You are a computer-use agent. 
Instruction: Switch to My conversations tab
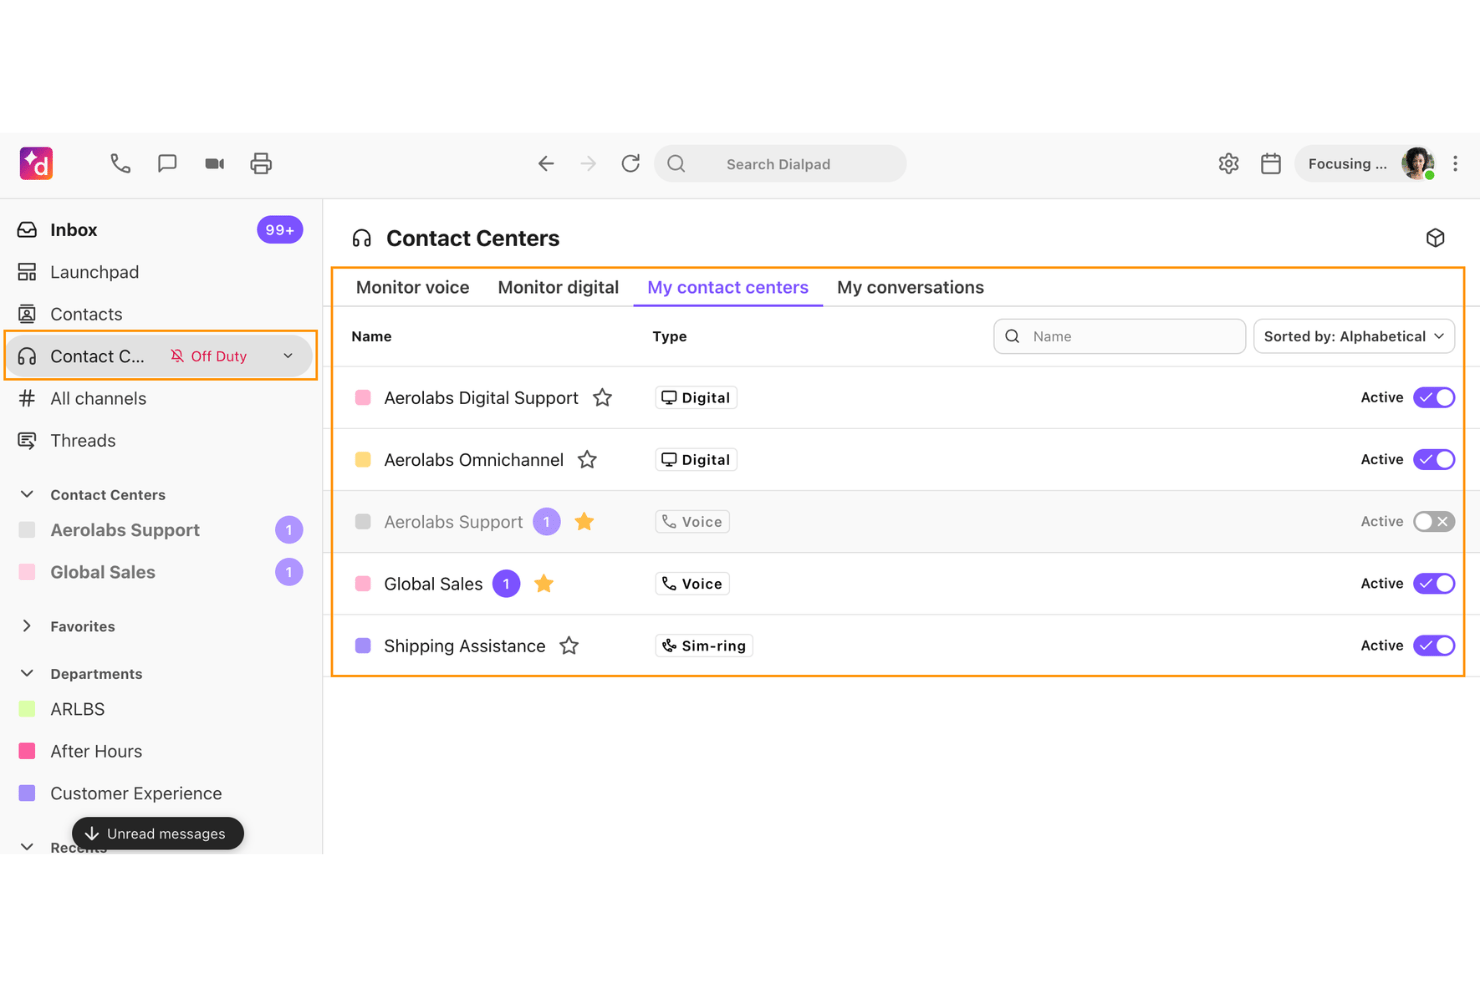click(x=910, y=288)
